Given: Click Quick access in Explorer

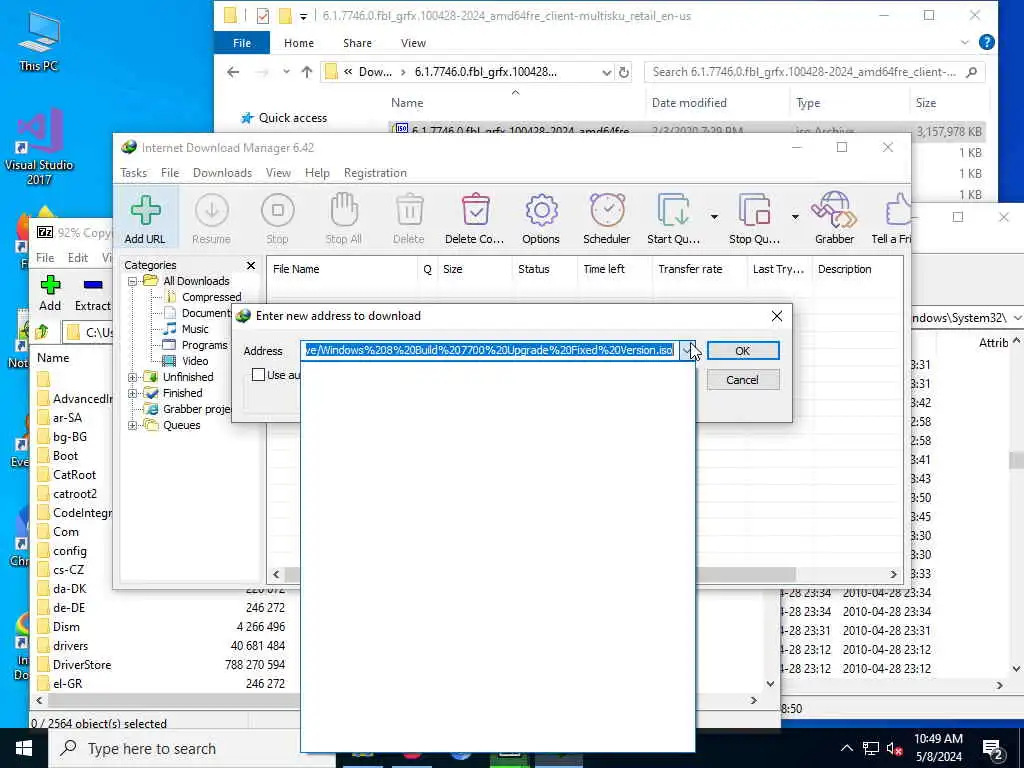Looking at the screenshot, I should coord(293,118).
